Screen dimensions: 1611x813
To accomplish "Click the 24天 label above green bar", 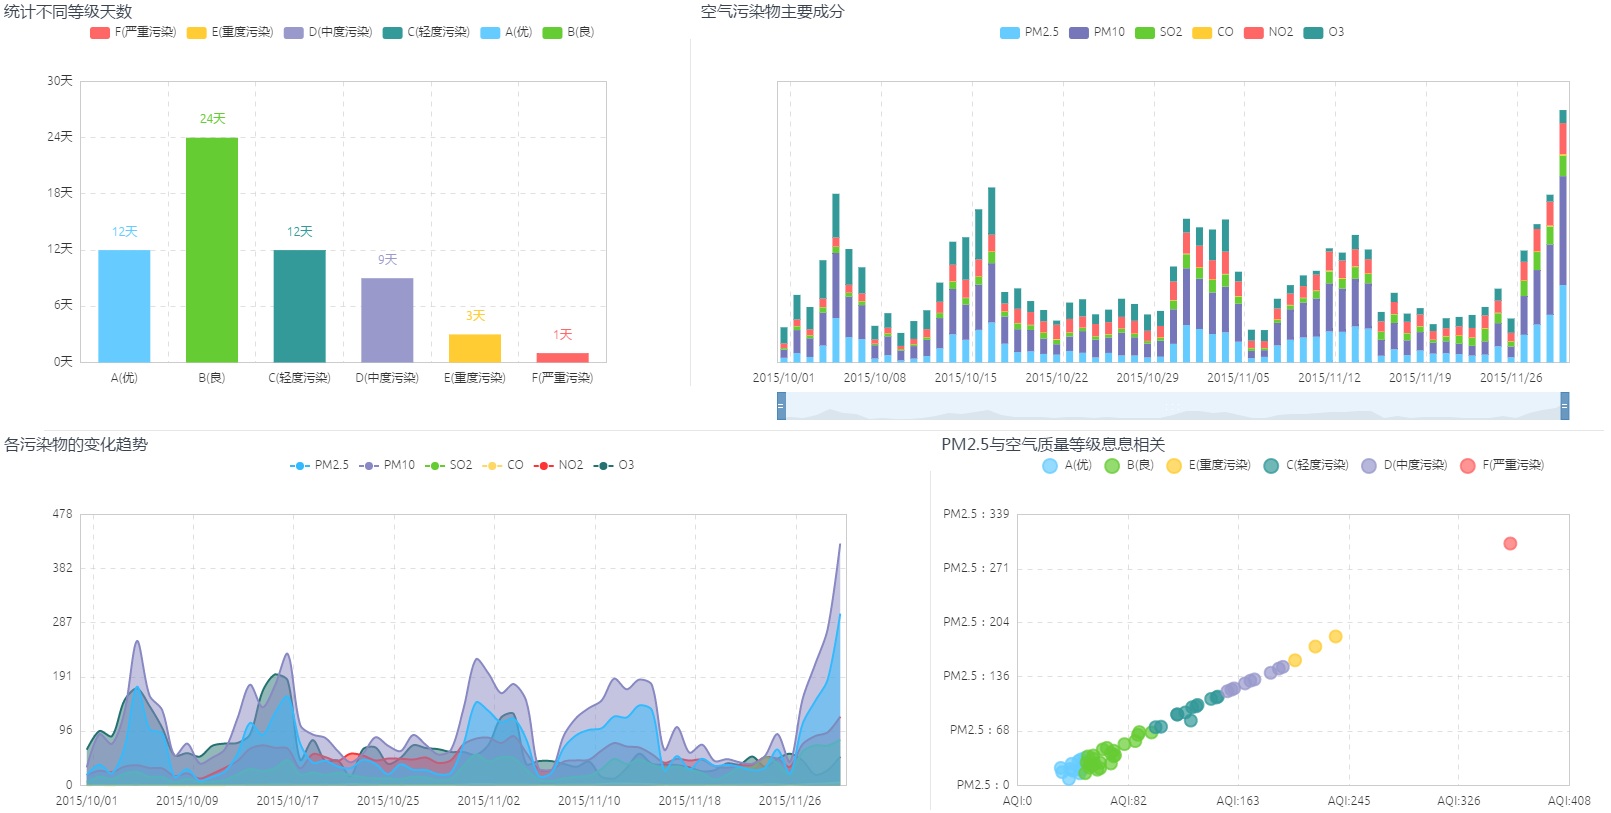I will tap(212, 119).
